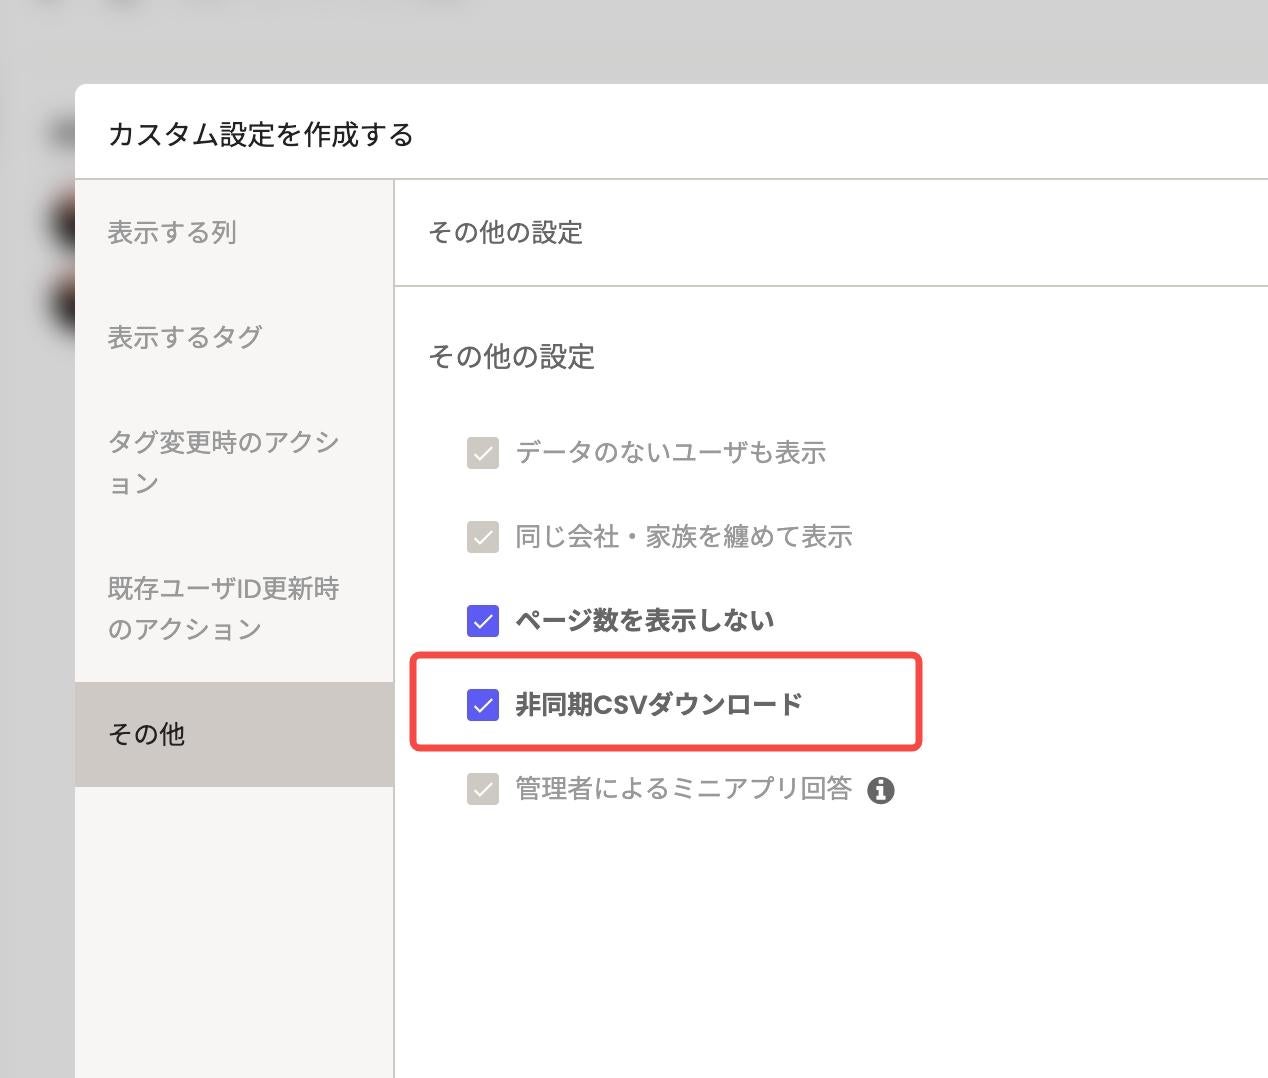Click the 同じ会社・家族を纏めて表示 label text
Viewport: 1268px width, 1078px height.
point(683,537)
